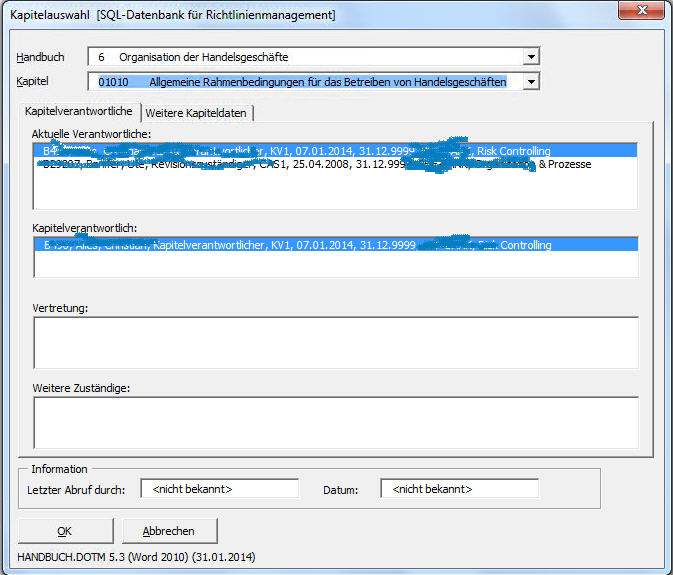Select the Revisionszuständiger entry in Aktuelle Verantwortliche

tap(335, 164)
